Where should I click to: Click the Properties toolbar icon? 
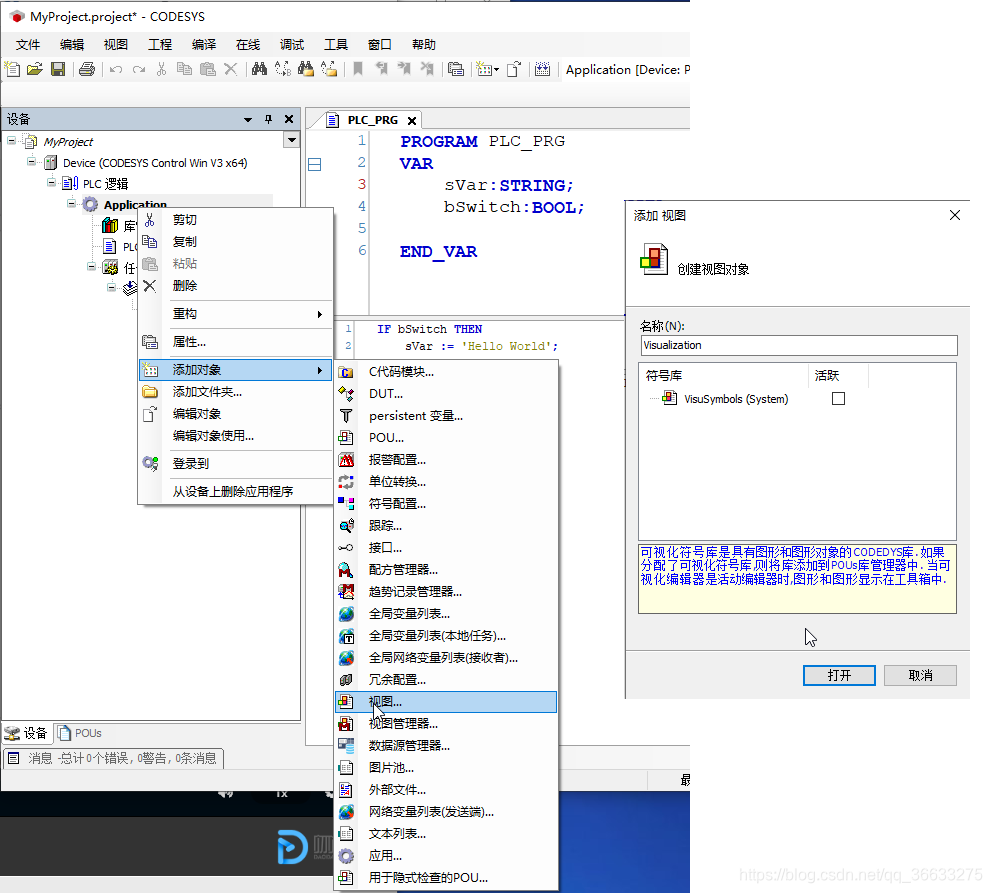tap(456, 69)
